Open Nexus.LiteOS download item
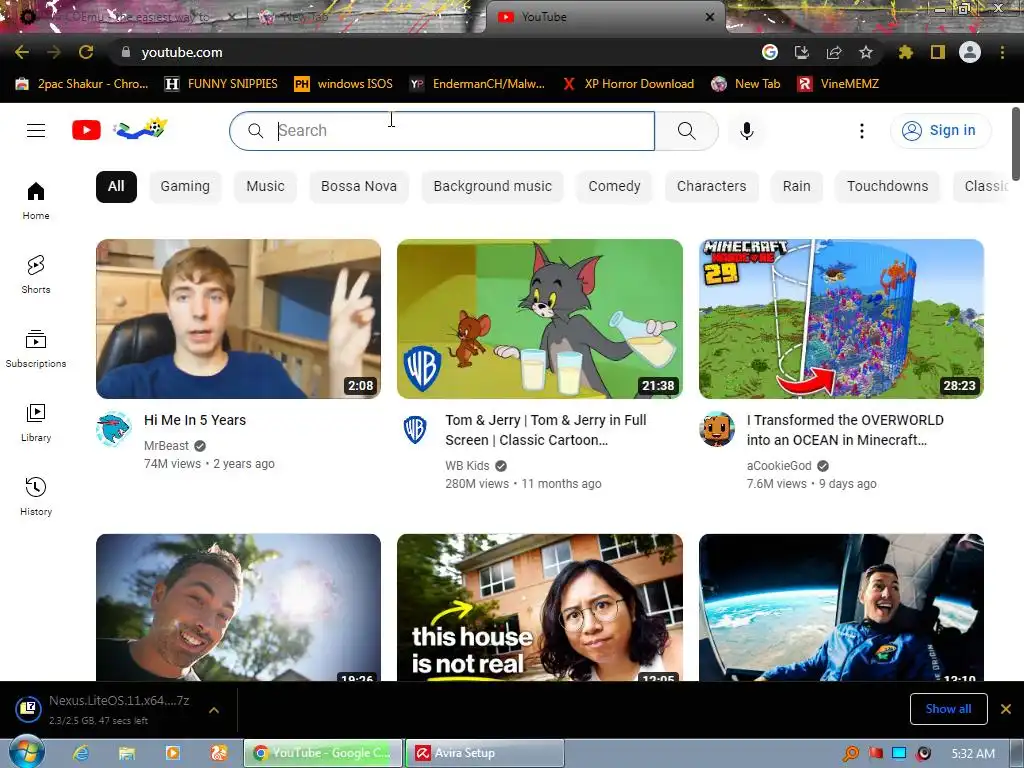 point(104,709)
